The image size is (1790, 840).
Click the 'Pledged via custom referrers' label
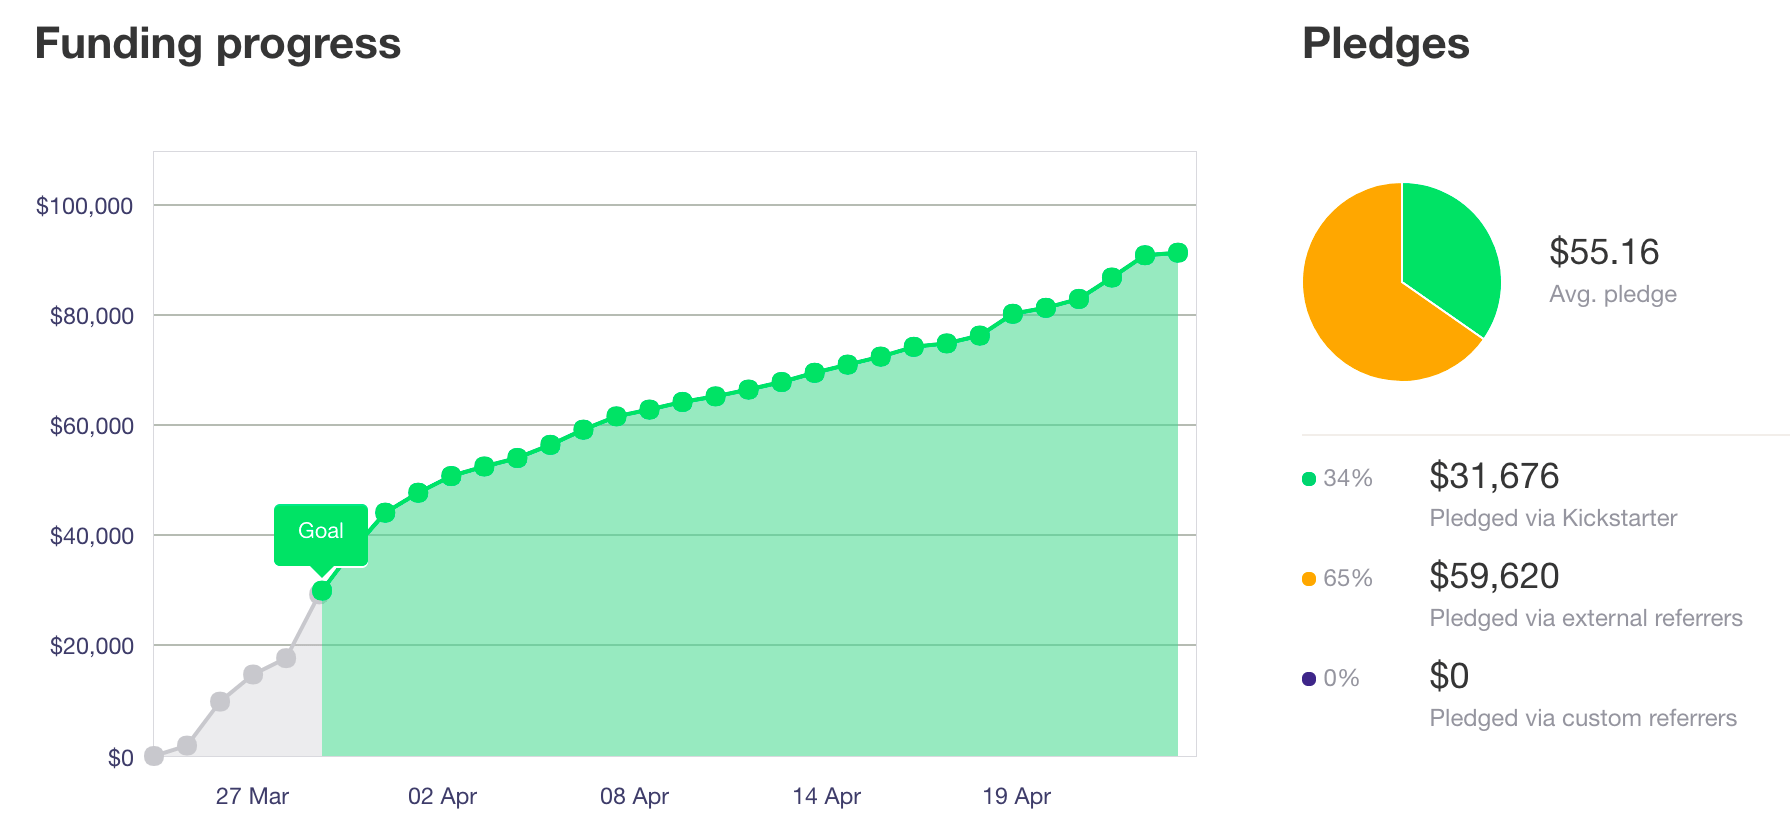coord(1583,718)
